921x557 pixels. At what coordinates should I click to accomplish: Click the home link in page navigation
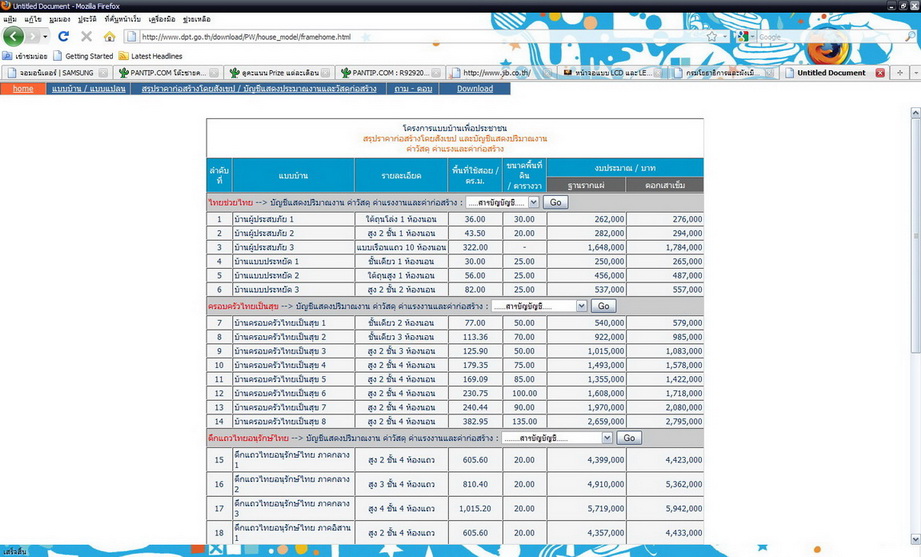click(x=23, y=89)
